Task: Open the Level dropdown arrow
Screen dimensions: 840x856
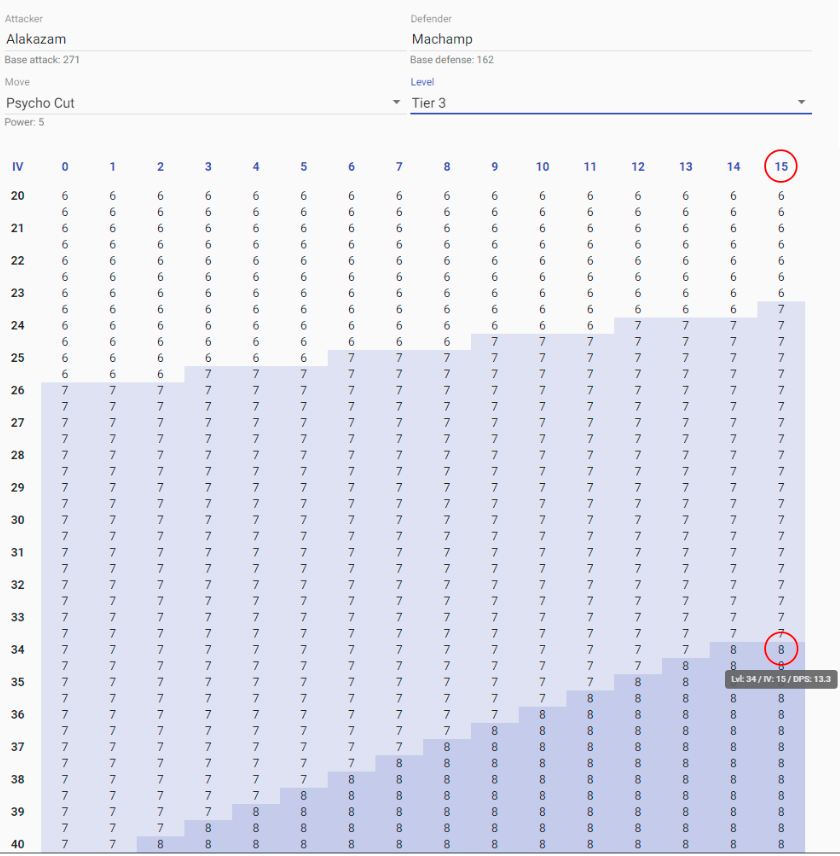Action: tap(801, 102)
